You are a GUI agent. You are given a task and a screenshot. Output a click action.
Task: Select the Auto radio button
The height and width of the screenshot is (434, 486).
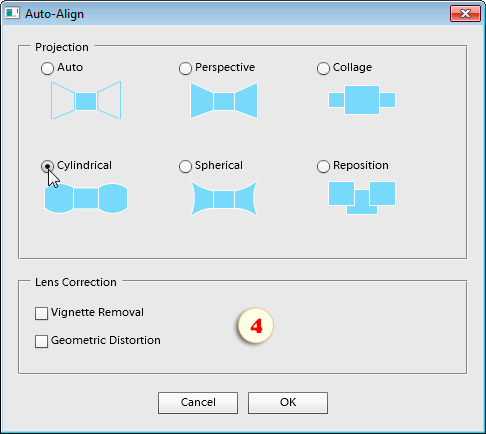point(47,68)
